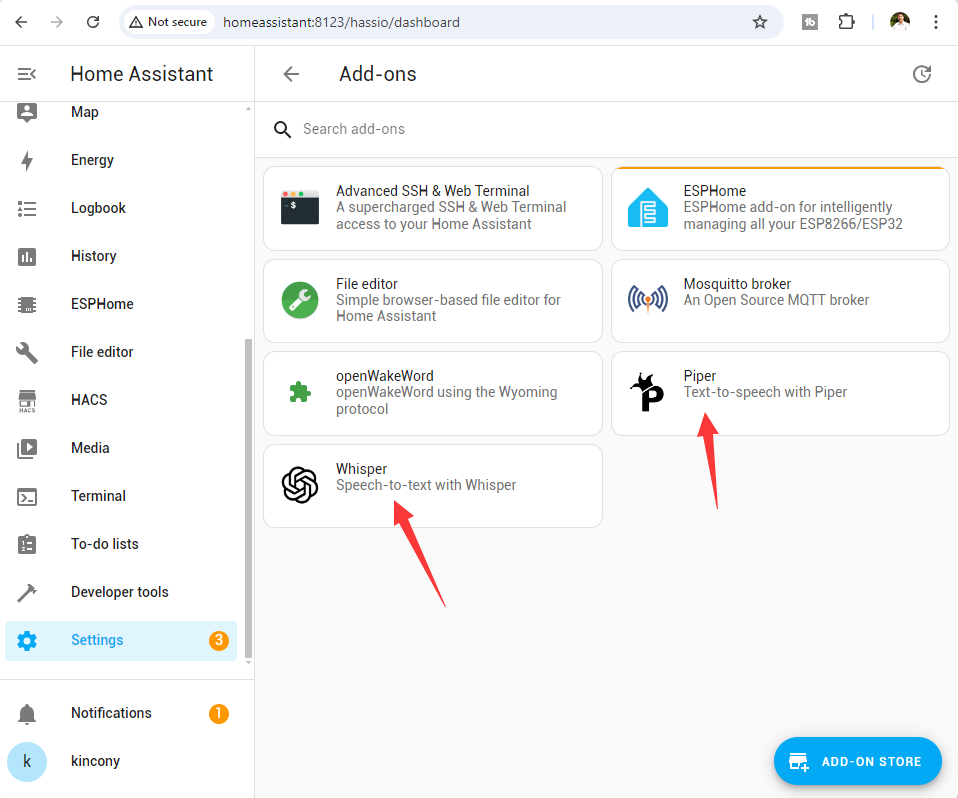Click the back arrow beside Add-ons title
This screenshot has height=798, width=958.
pos(291,74)
